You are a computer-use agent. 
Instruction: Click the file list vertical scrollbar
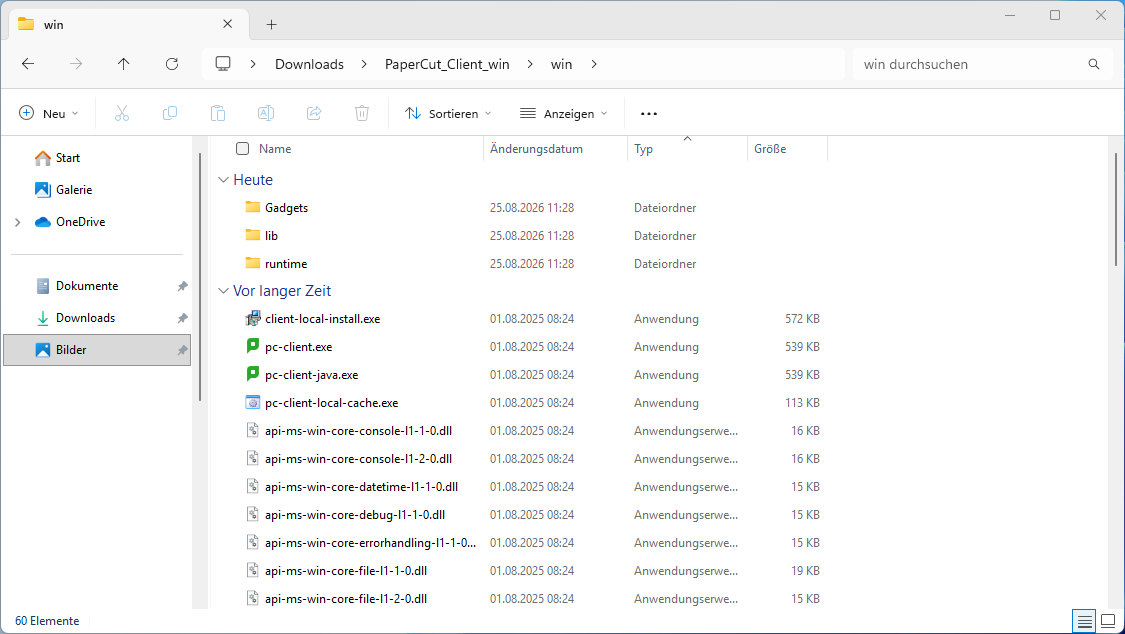click(1116, 208)
